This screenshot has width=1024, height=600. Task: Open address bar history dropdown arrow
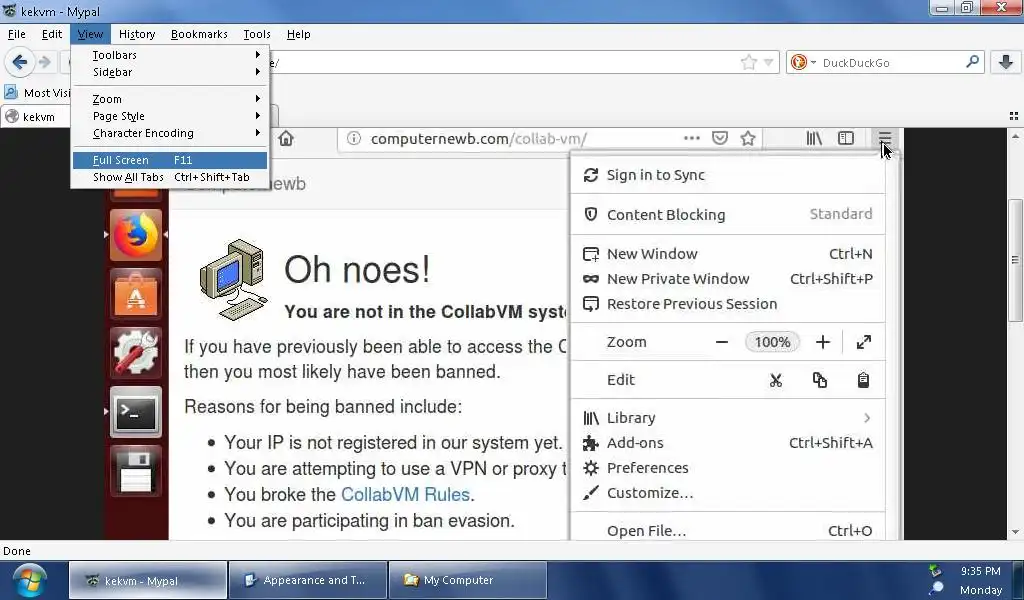point(769,63)
